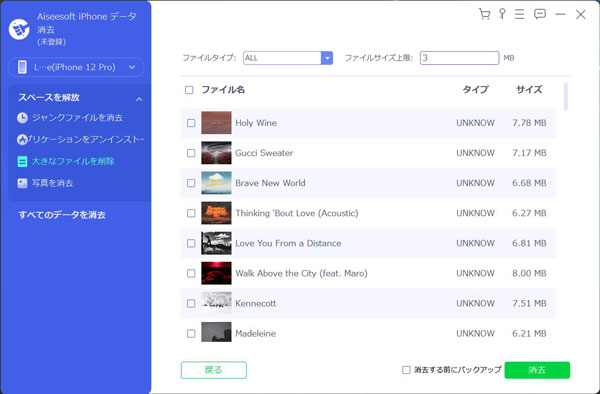Click Walk Above the City thumbnail
Screen dimensions: 600x394
pos(216,274)
